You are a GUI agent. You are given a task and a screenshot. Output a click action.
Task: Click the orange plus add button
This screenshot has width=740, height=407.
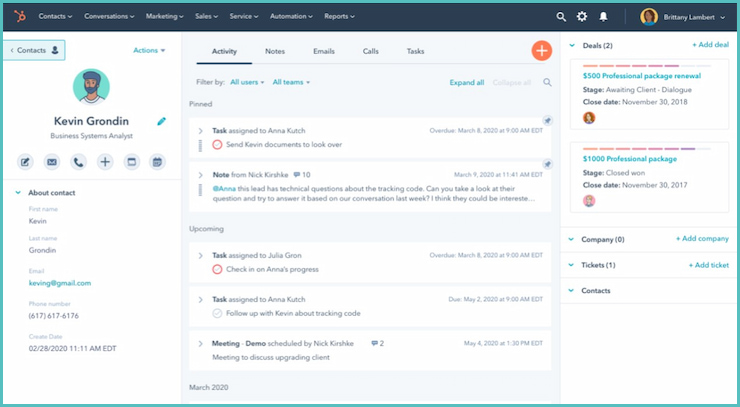(x=542, y=51)
